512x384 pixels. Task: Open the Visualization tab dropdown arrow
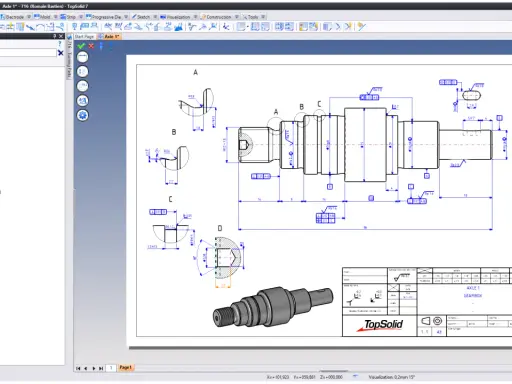coord(195,16)
